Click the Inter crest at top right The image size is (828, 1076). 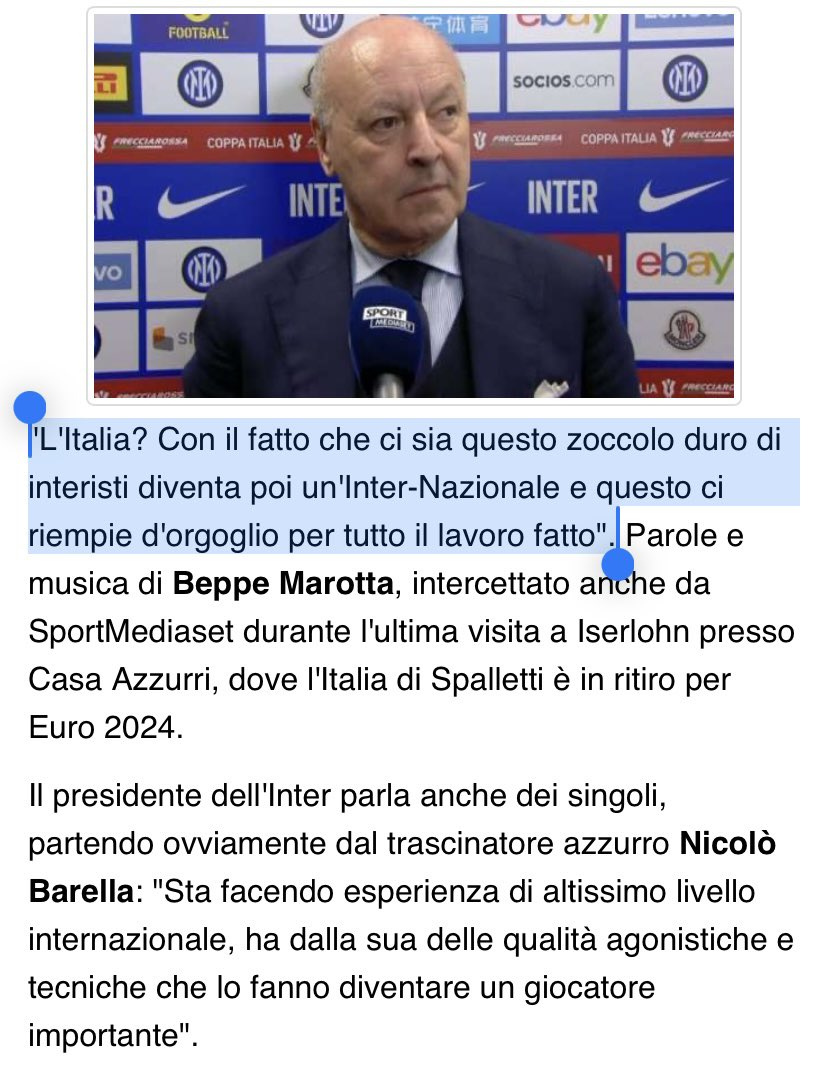684,78
